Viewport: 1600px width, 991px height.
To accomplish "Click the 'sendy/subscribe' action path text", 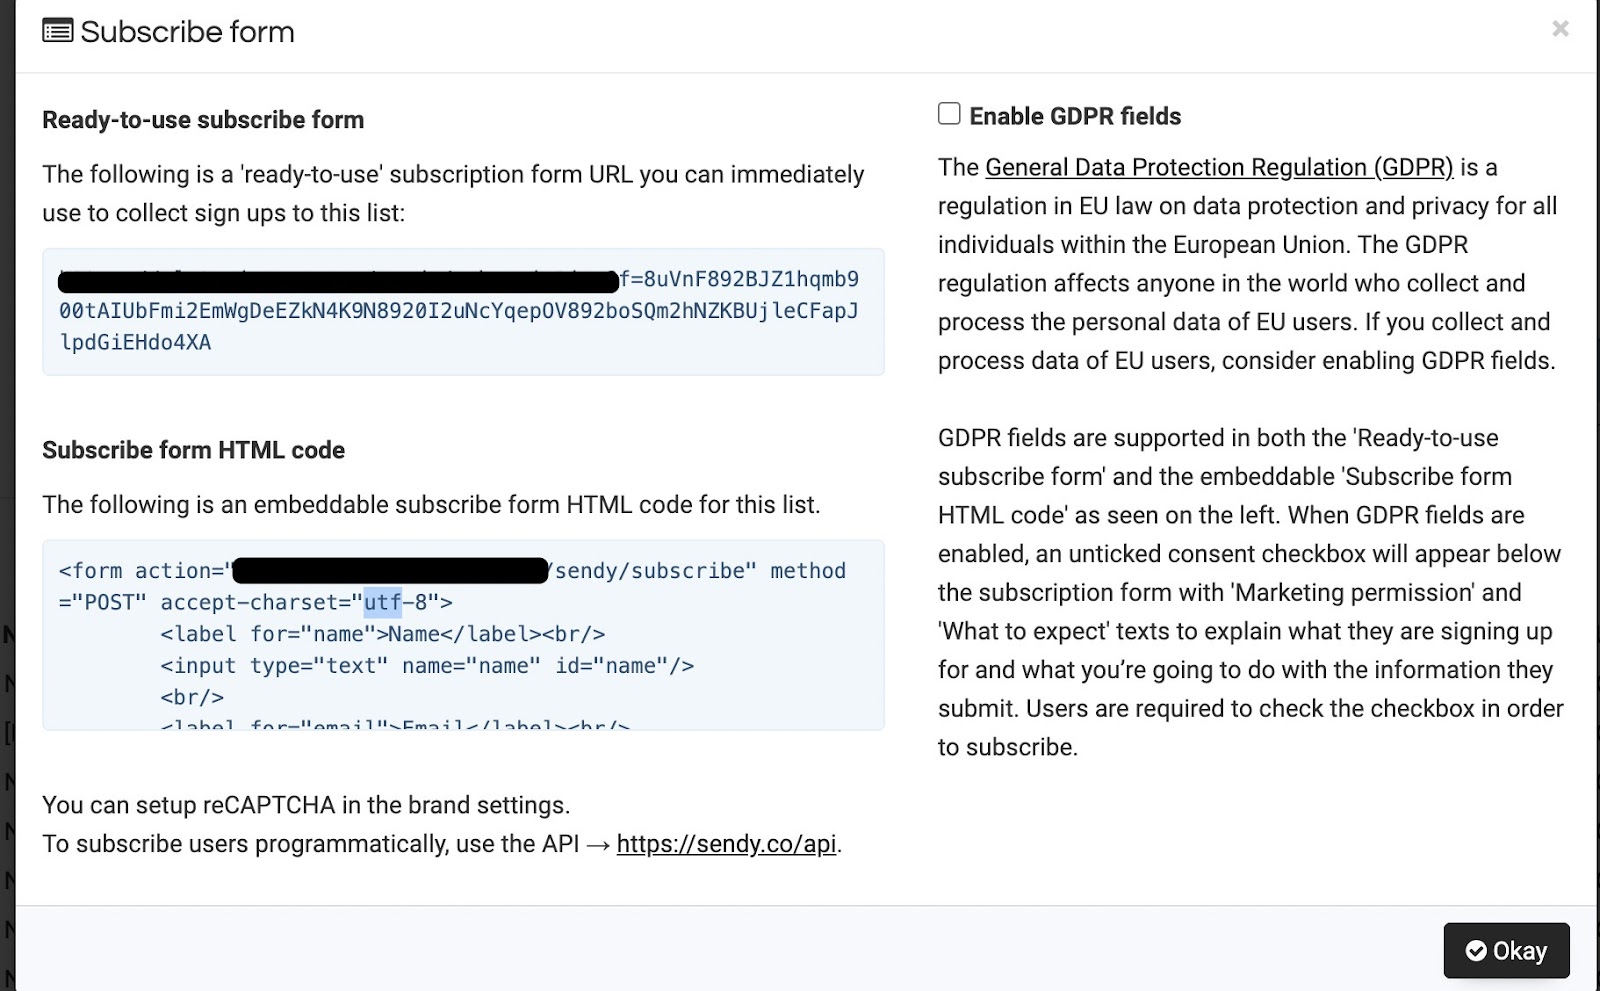I will [x=650, y=571].
